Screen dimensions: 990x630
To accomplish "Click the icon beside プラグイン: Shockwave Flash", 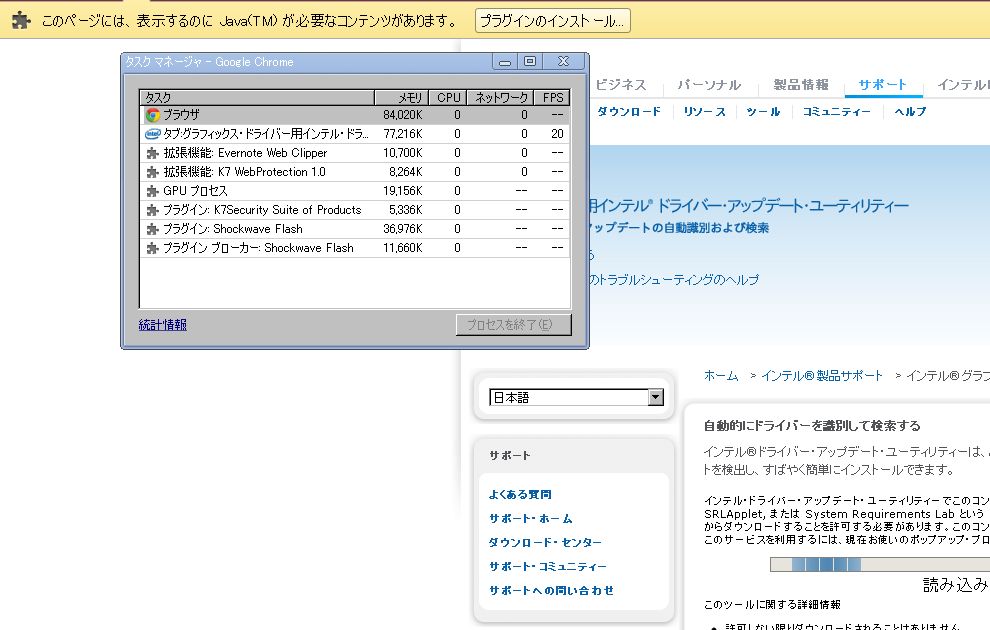I will pyautogui.click(x=152, y=229).
